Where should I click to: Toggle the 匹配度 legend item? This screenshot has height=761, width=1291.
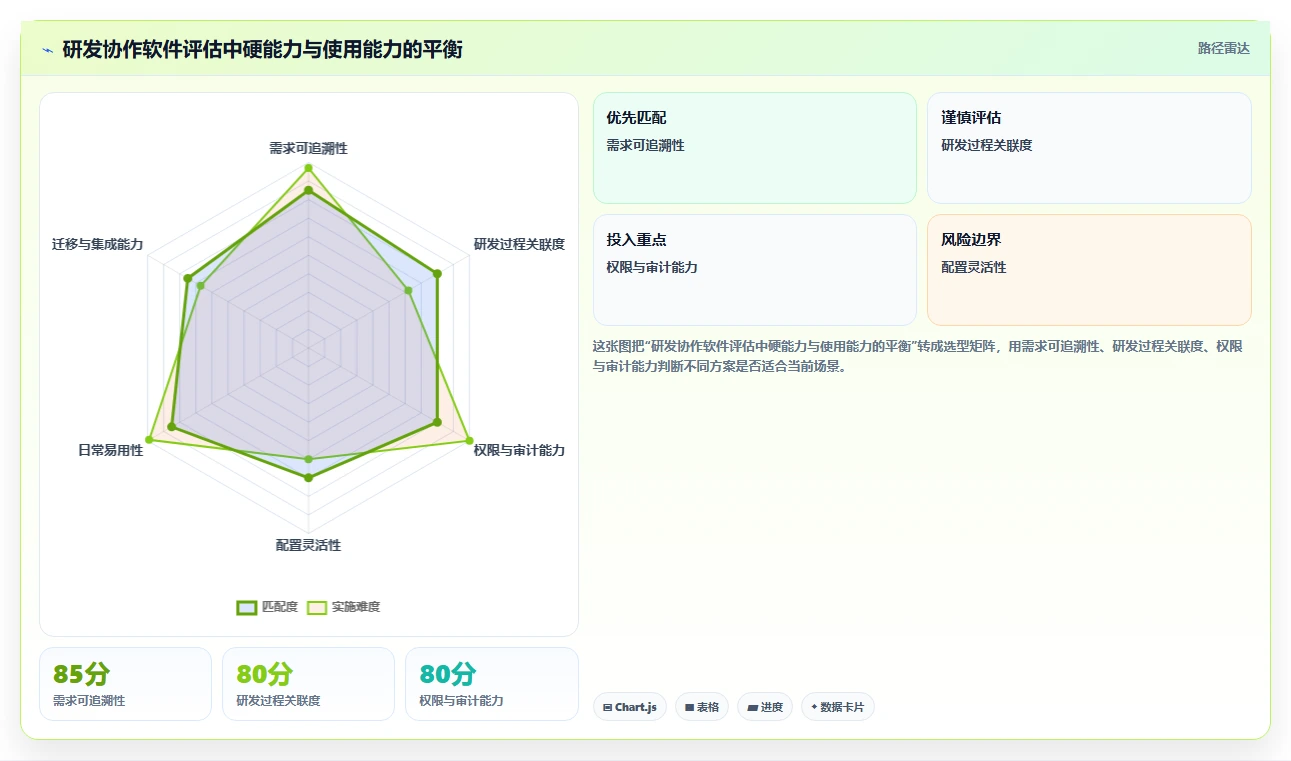point(267,607)
